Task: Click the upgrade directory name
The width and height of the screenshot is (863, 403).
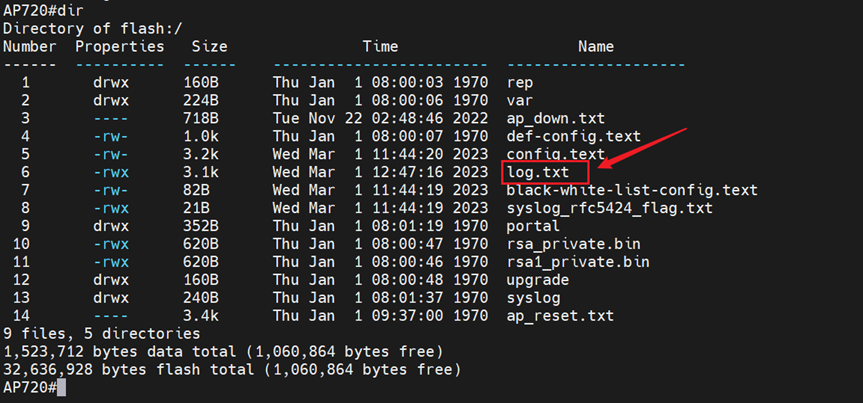Action: click(538, 280)
